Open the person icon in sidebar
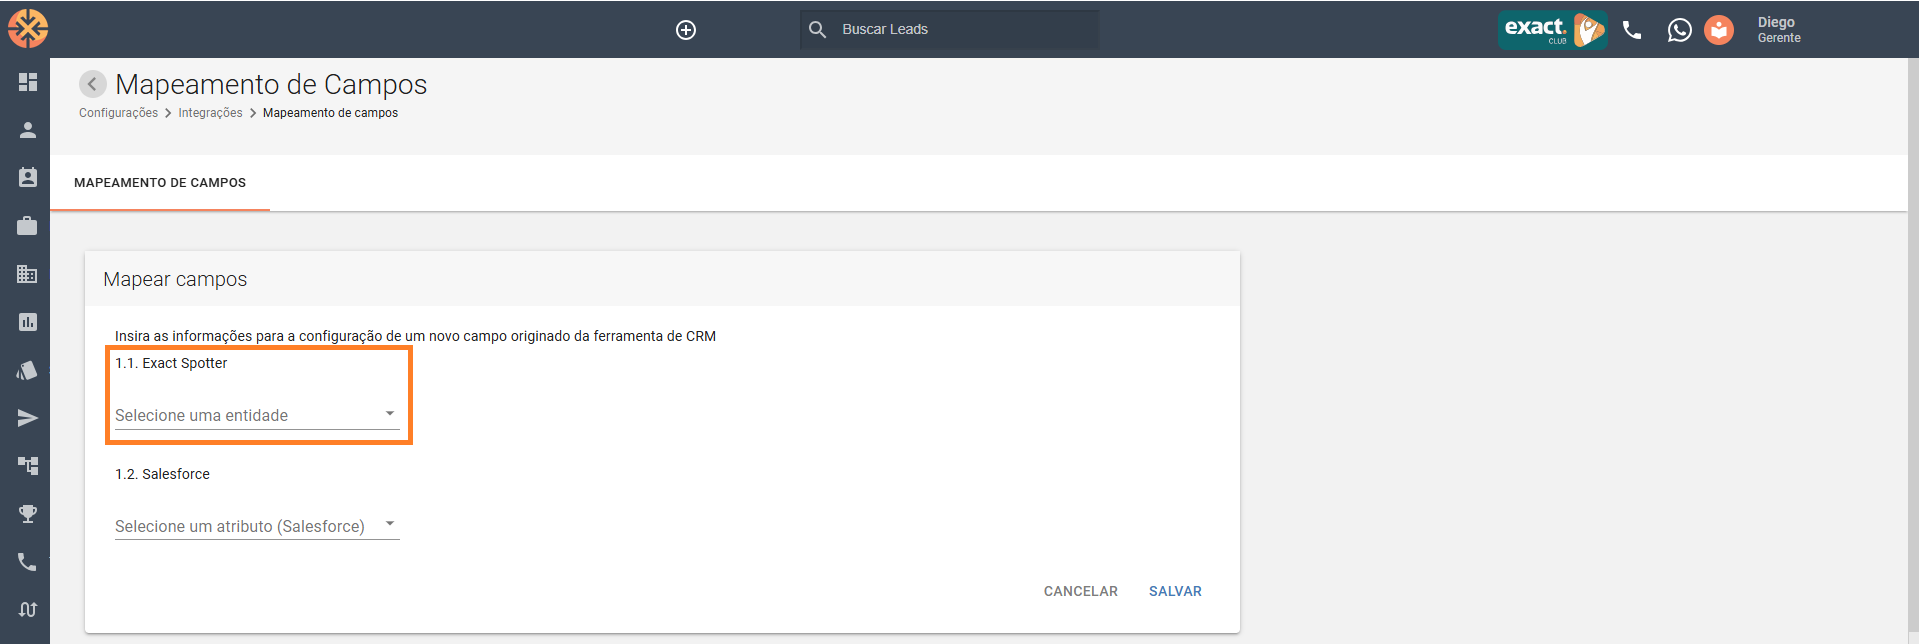Screen dimensions: 1919x644 [28, 130]
